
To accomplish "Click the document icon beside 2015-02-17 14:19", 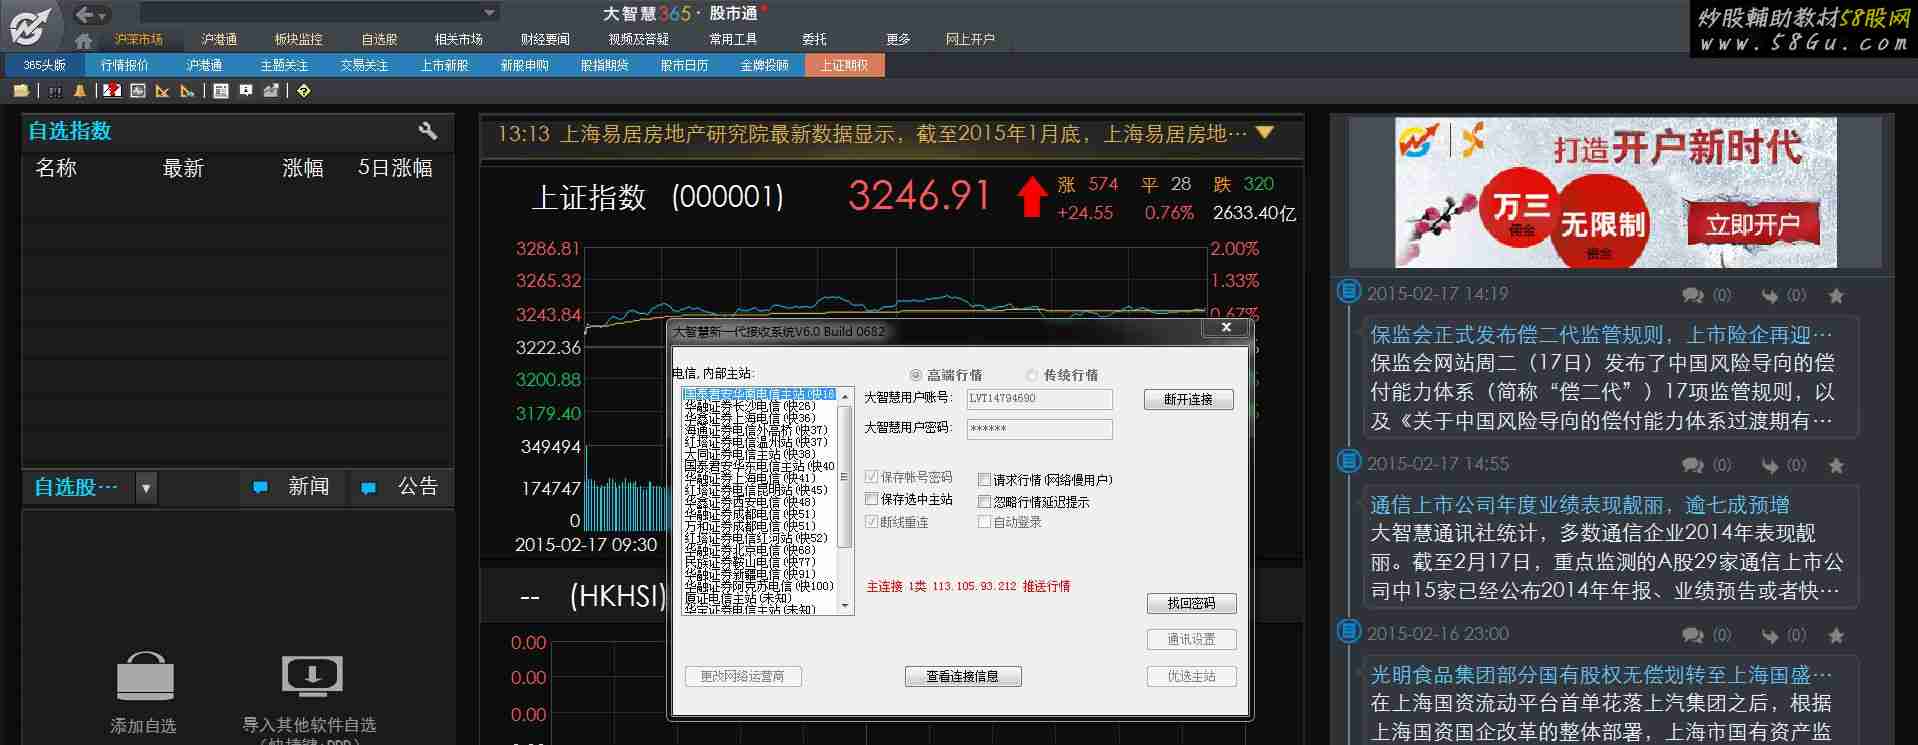I will pyautogui.click(x=1349, y=291).
